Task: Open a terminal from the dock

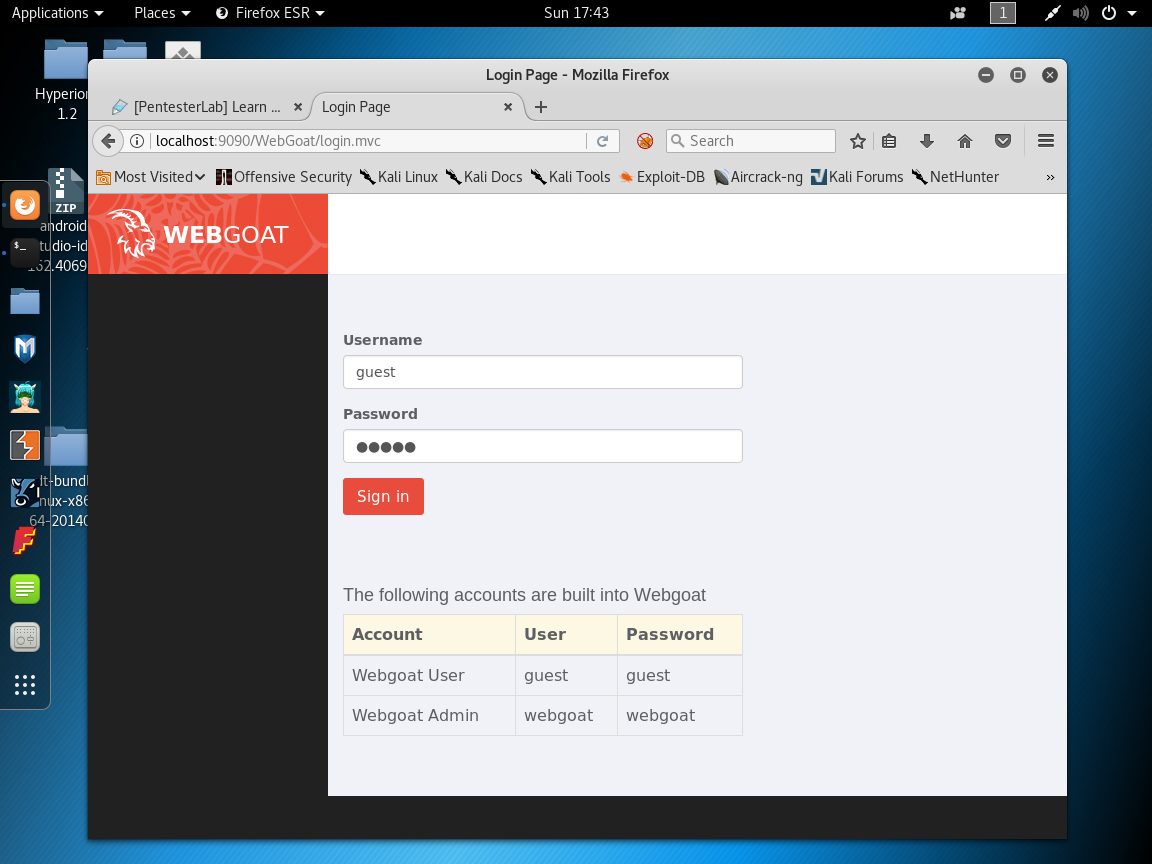Action: point(24,250)
